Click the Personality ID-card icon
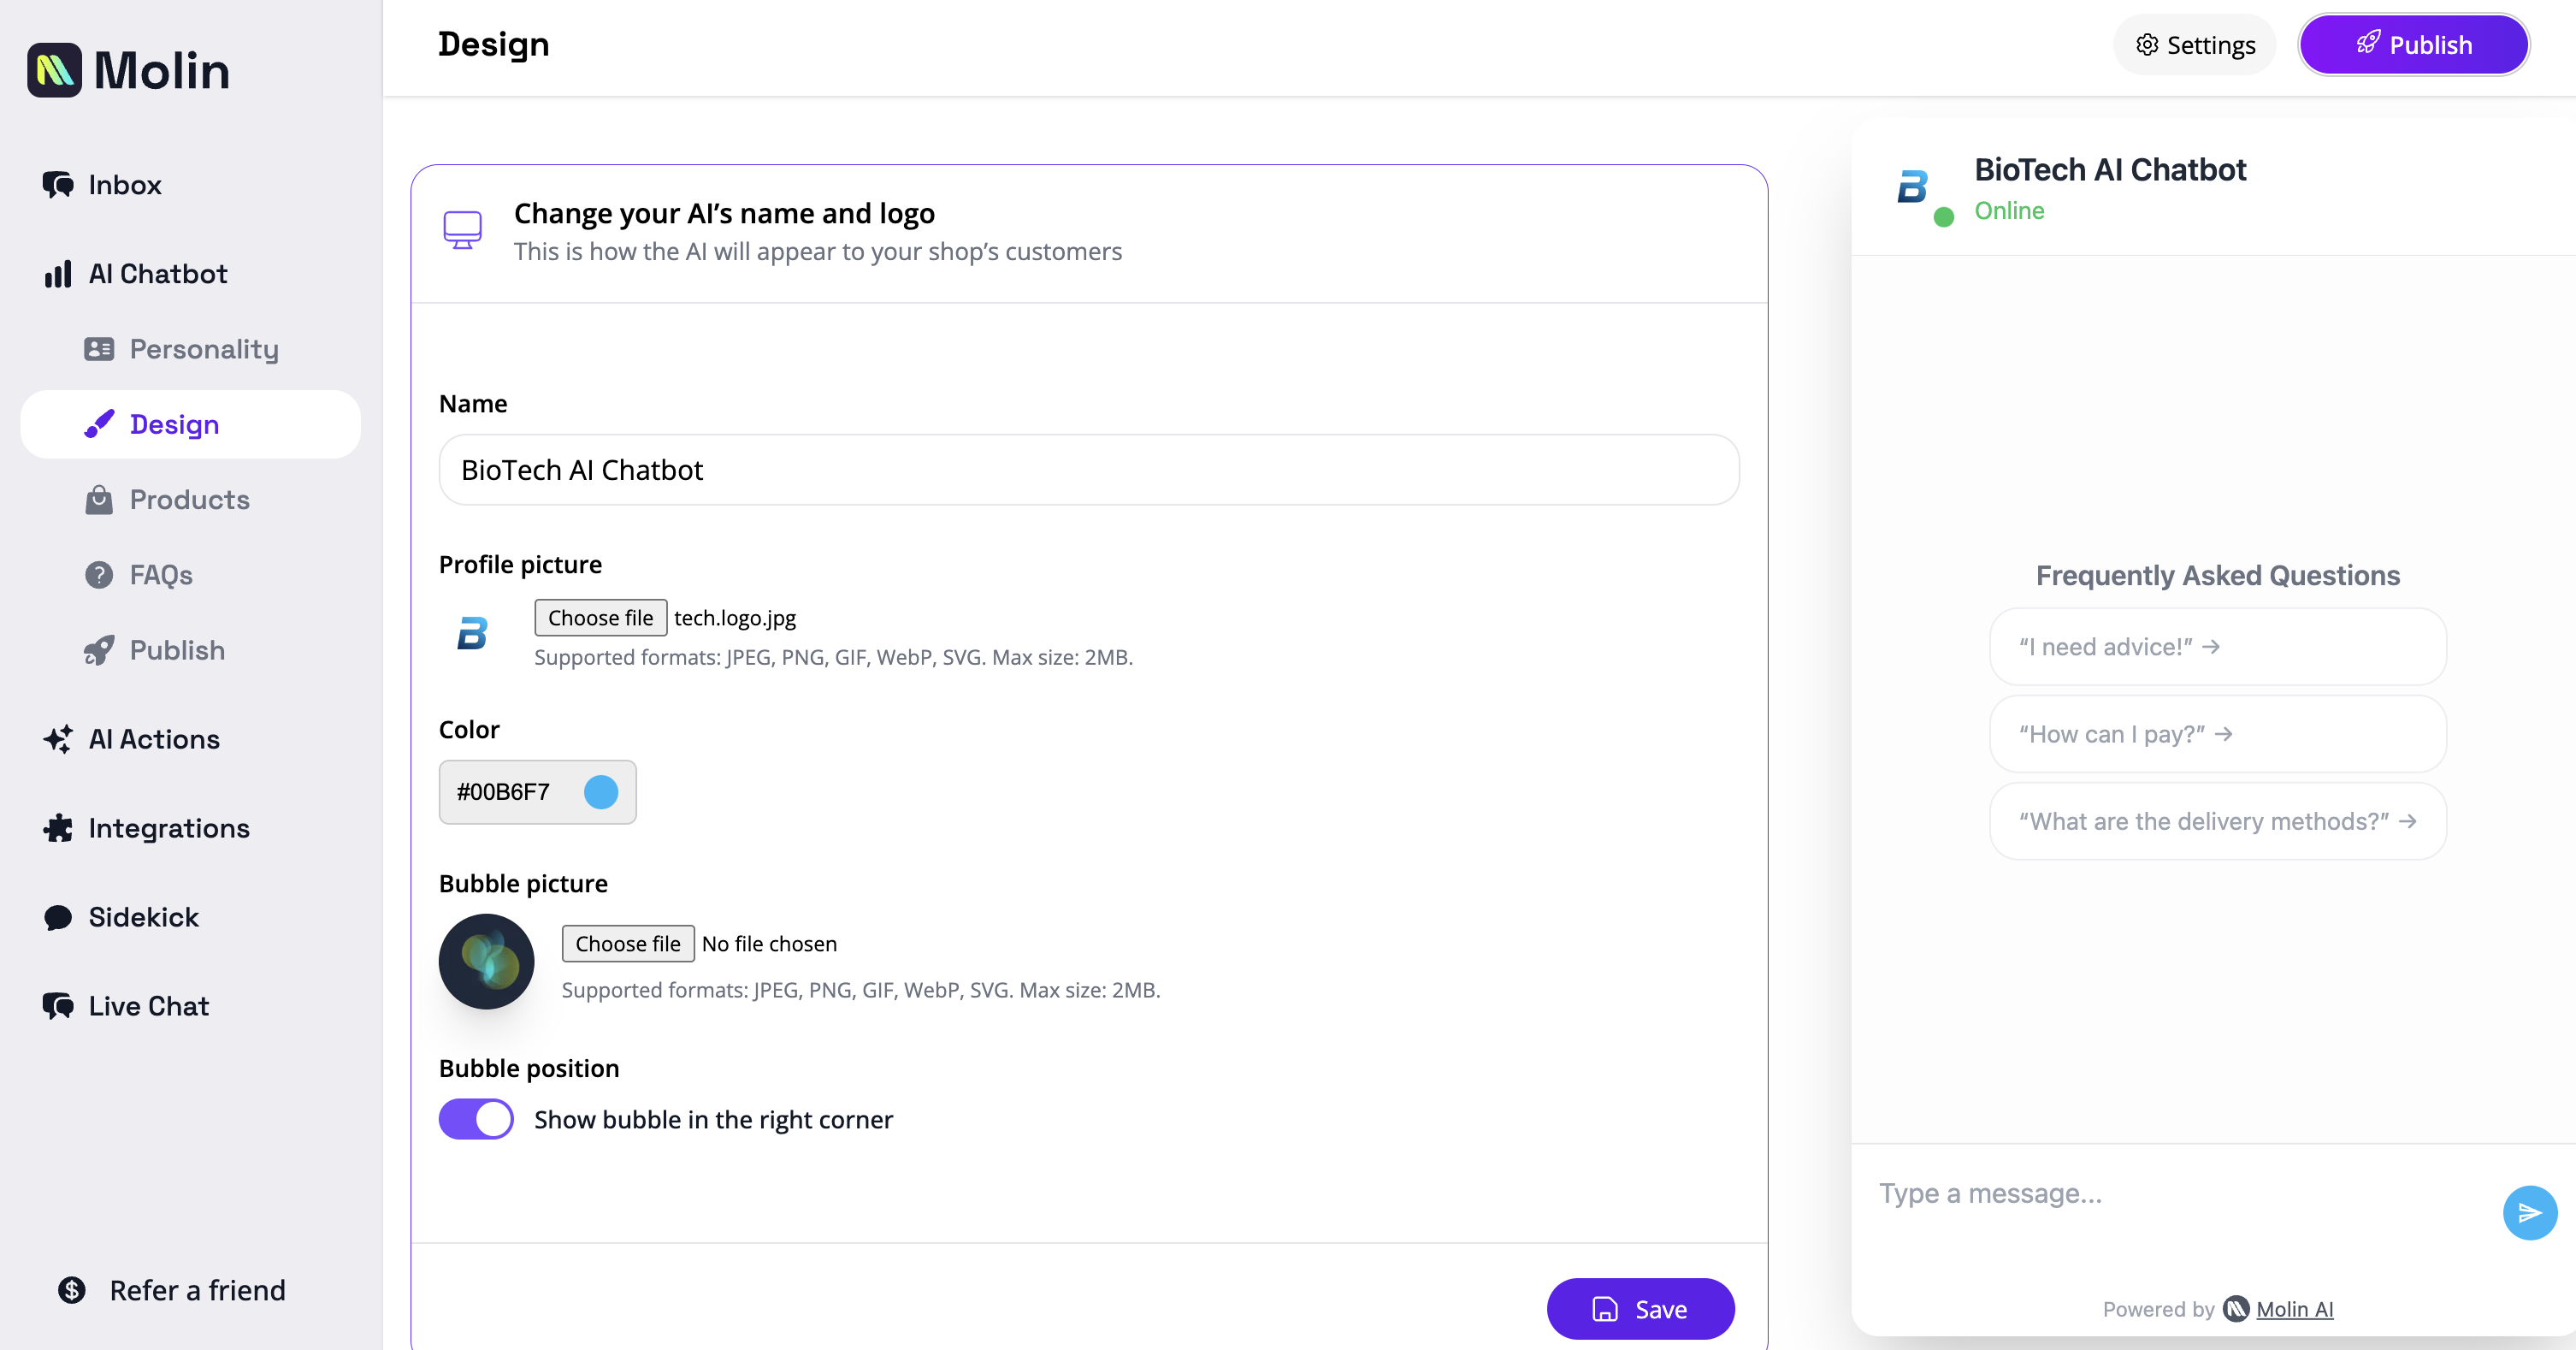The height and width of the screenshot is (1350, 2576). 99,349
